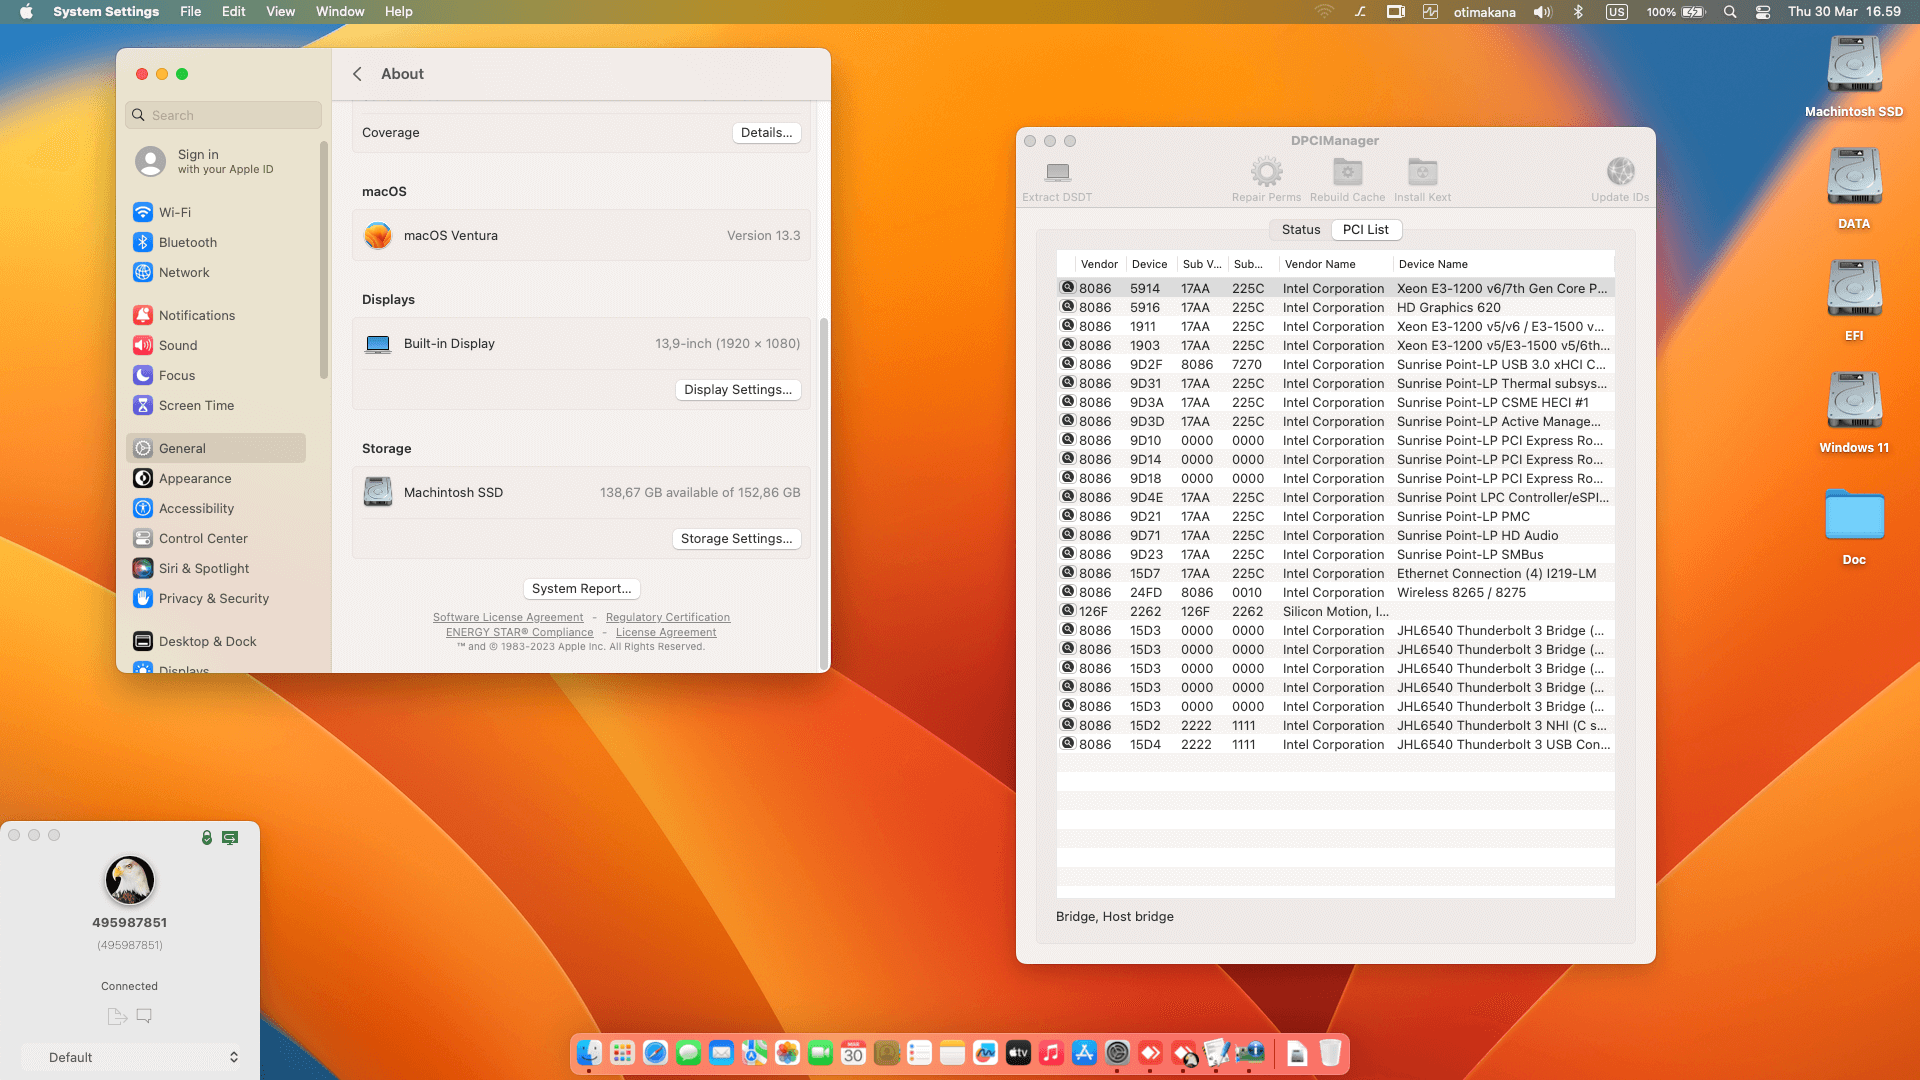Viewport: 1920px width, 1080px height.
Task: Click the green lock security icon
Action: point(207,838)
